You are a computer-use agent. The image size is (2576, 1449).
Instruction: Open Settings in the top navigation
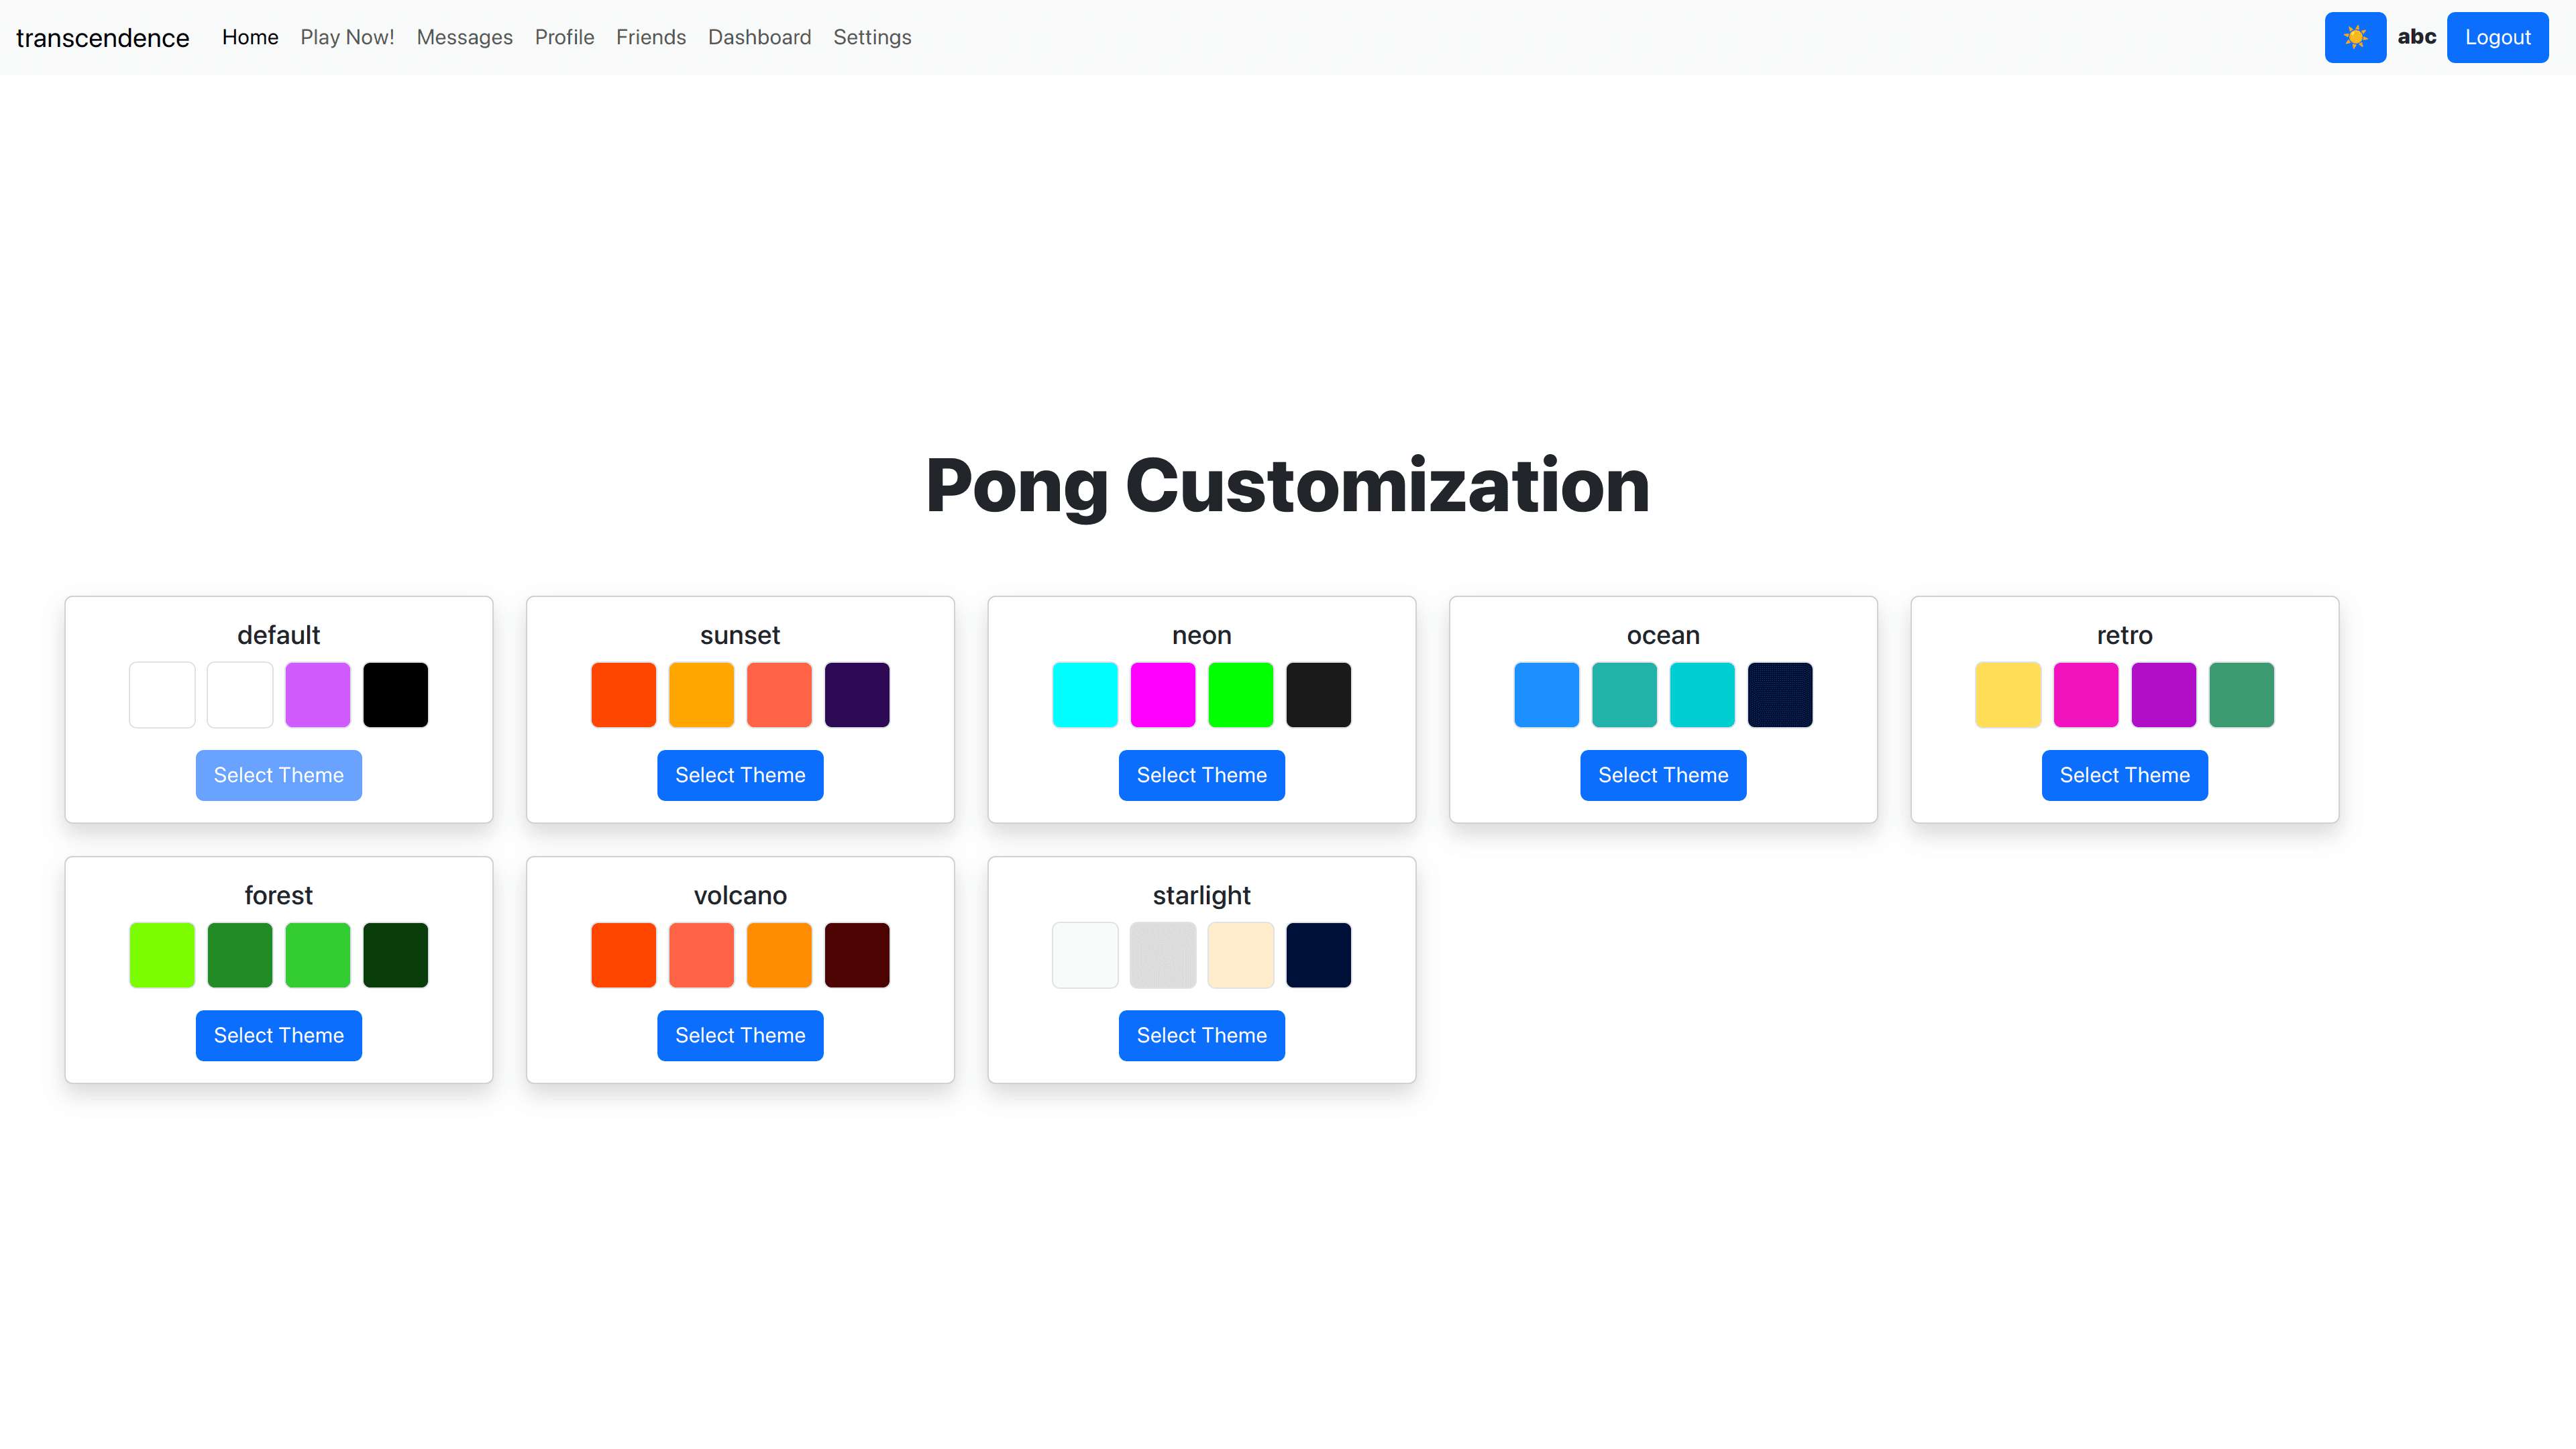click(x=871, y=37)
